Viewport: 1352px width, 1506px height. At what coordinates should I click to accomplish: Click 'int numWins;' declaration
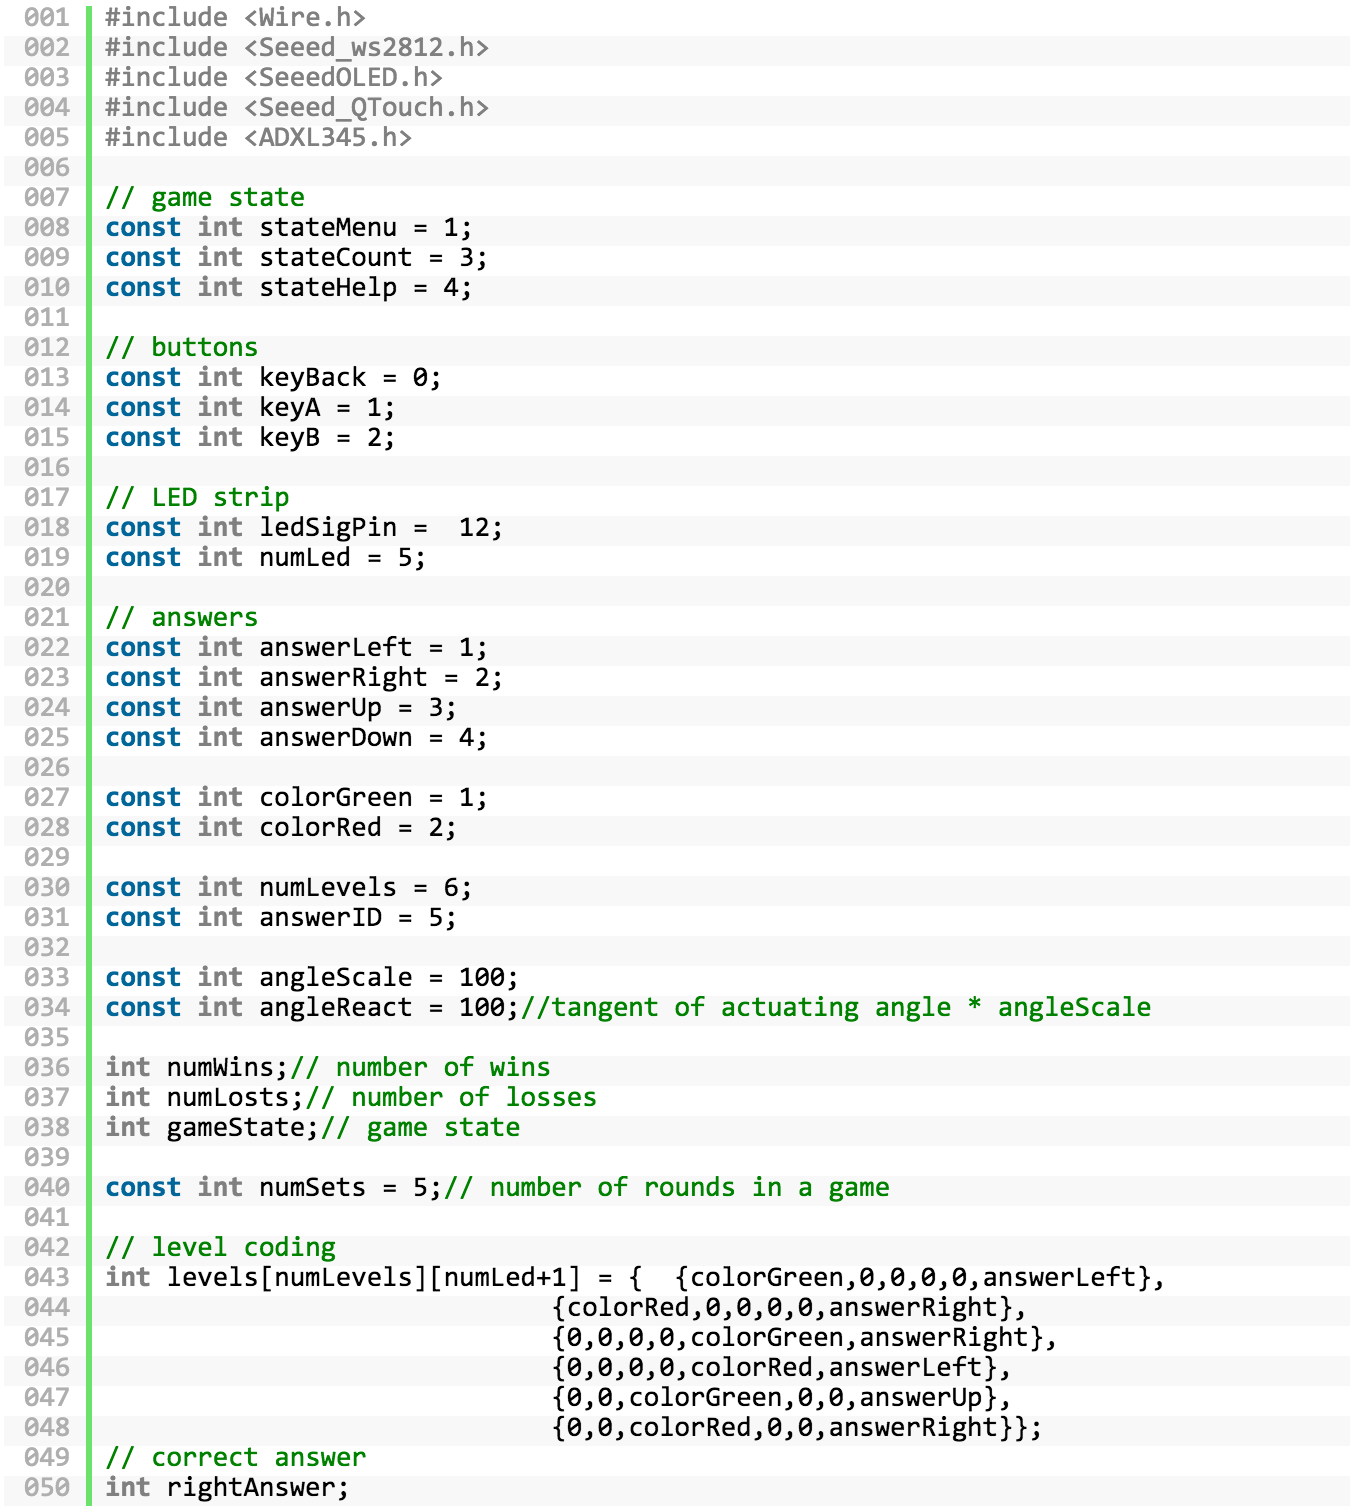click(x=197, y=1067)
